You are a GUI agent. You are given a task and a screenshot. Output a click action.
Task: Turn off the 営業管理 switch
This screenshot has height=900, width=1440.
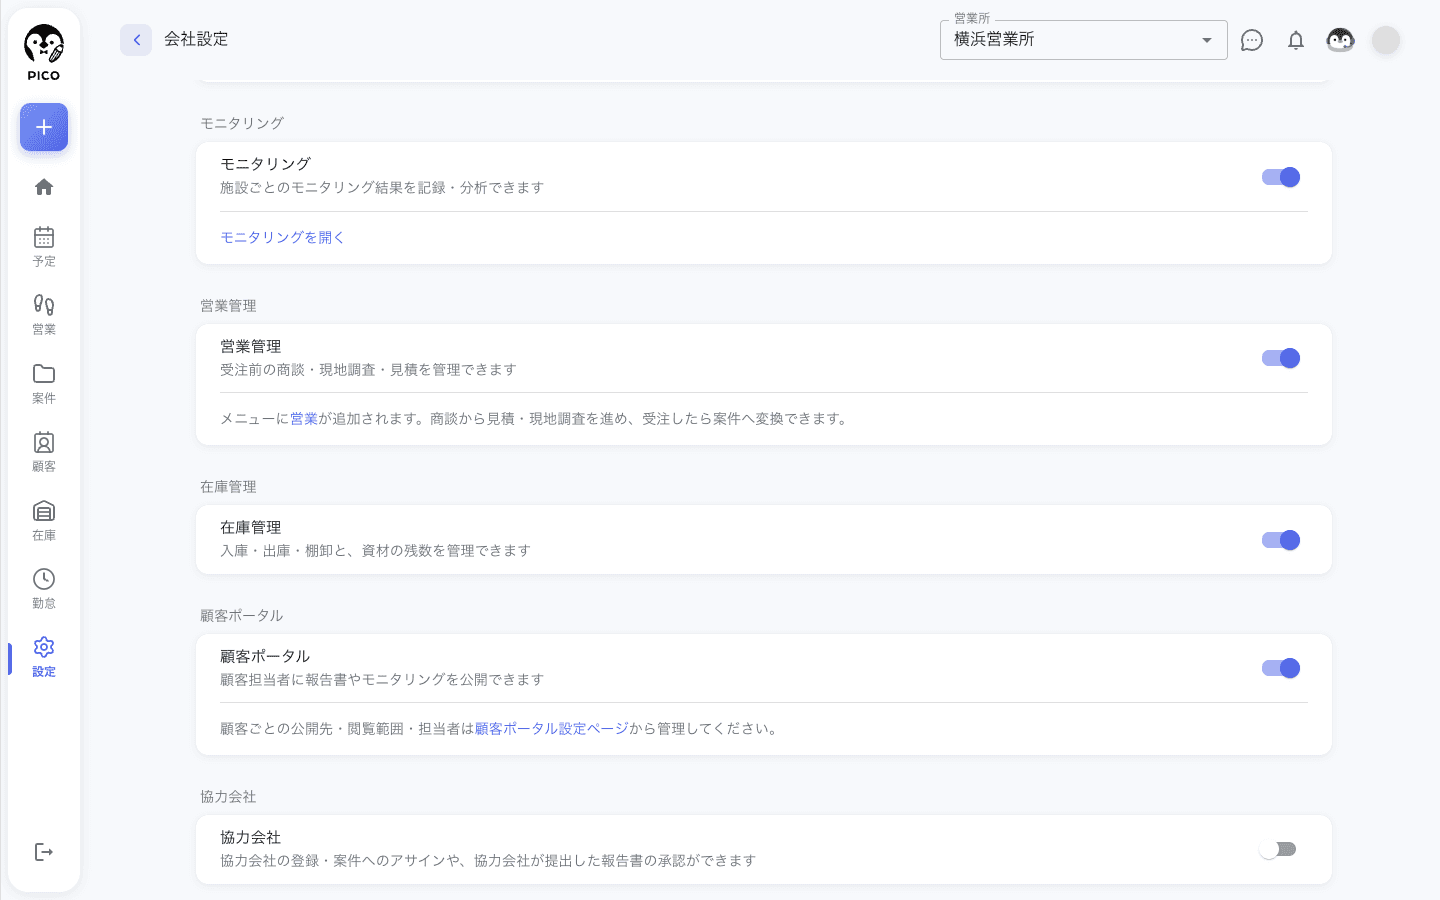(1280, 358)
